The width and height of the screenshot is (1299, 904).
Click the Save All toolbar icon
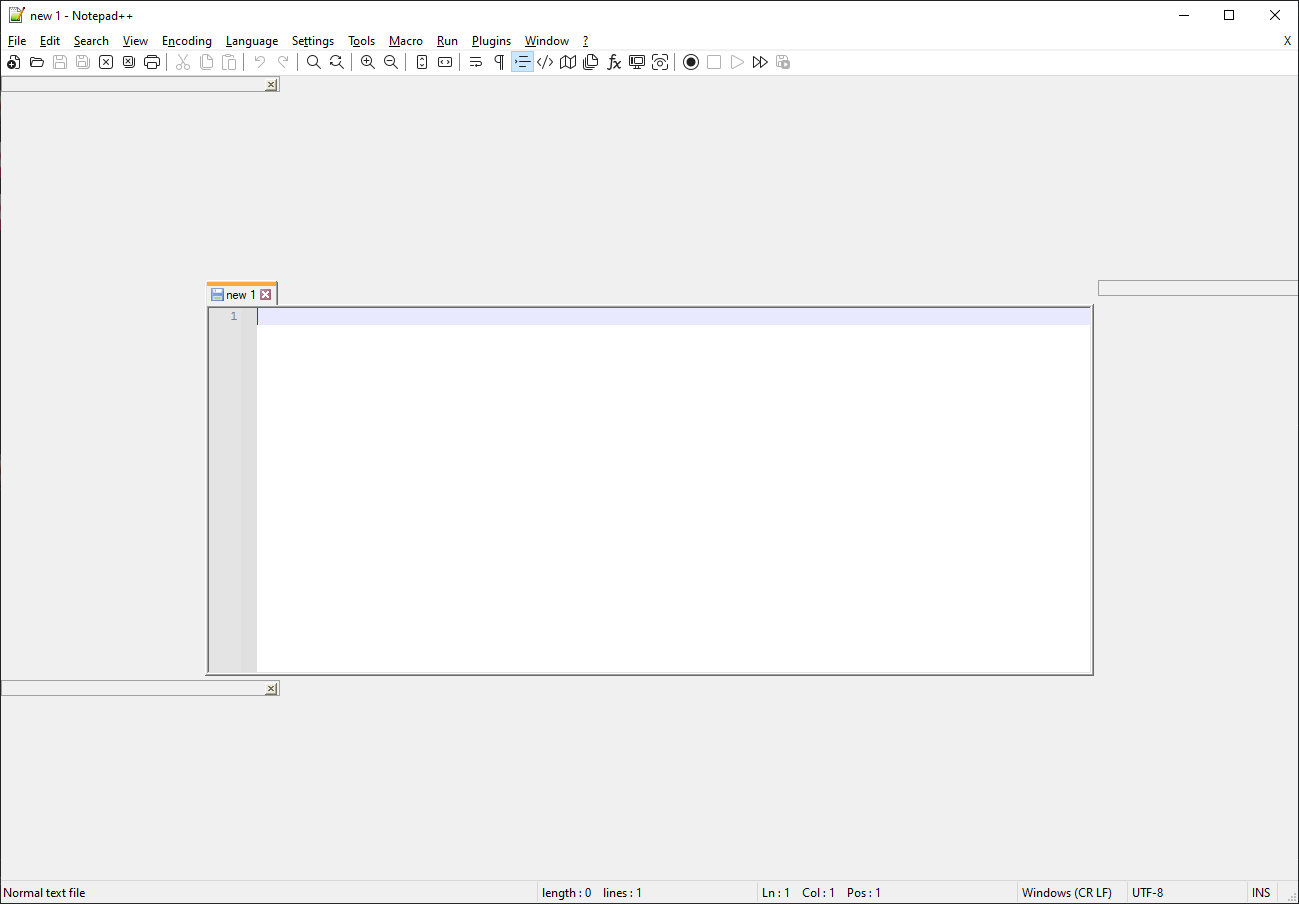[x=83, y=62]
